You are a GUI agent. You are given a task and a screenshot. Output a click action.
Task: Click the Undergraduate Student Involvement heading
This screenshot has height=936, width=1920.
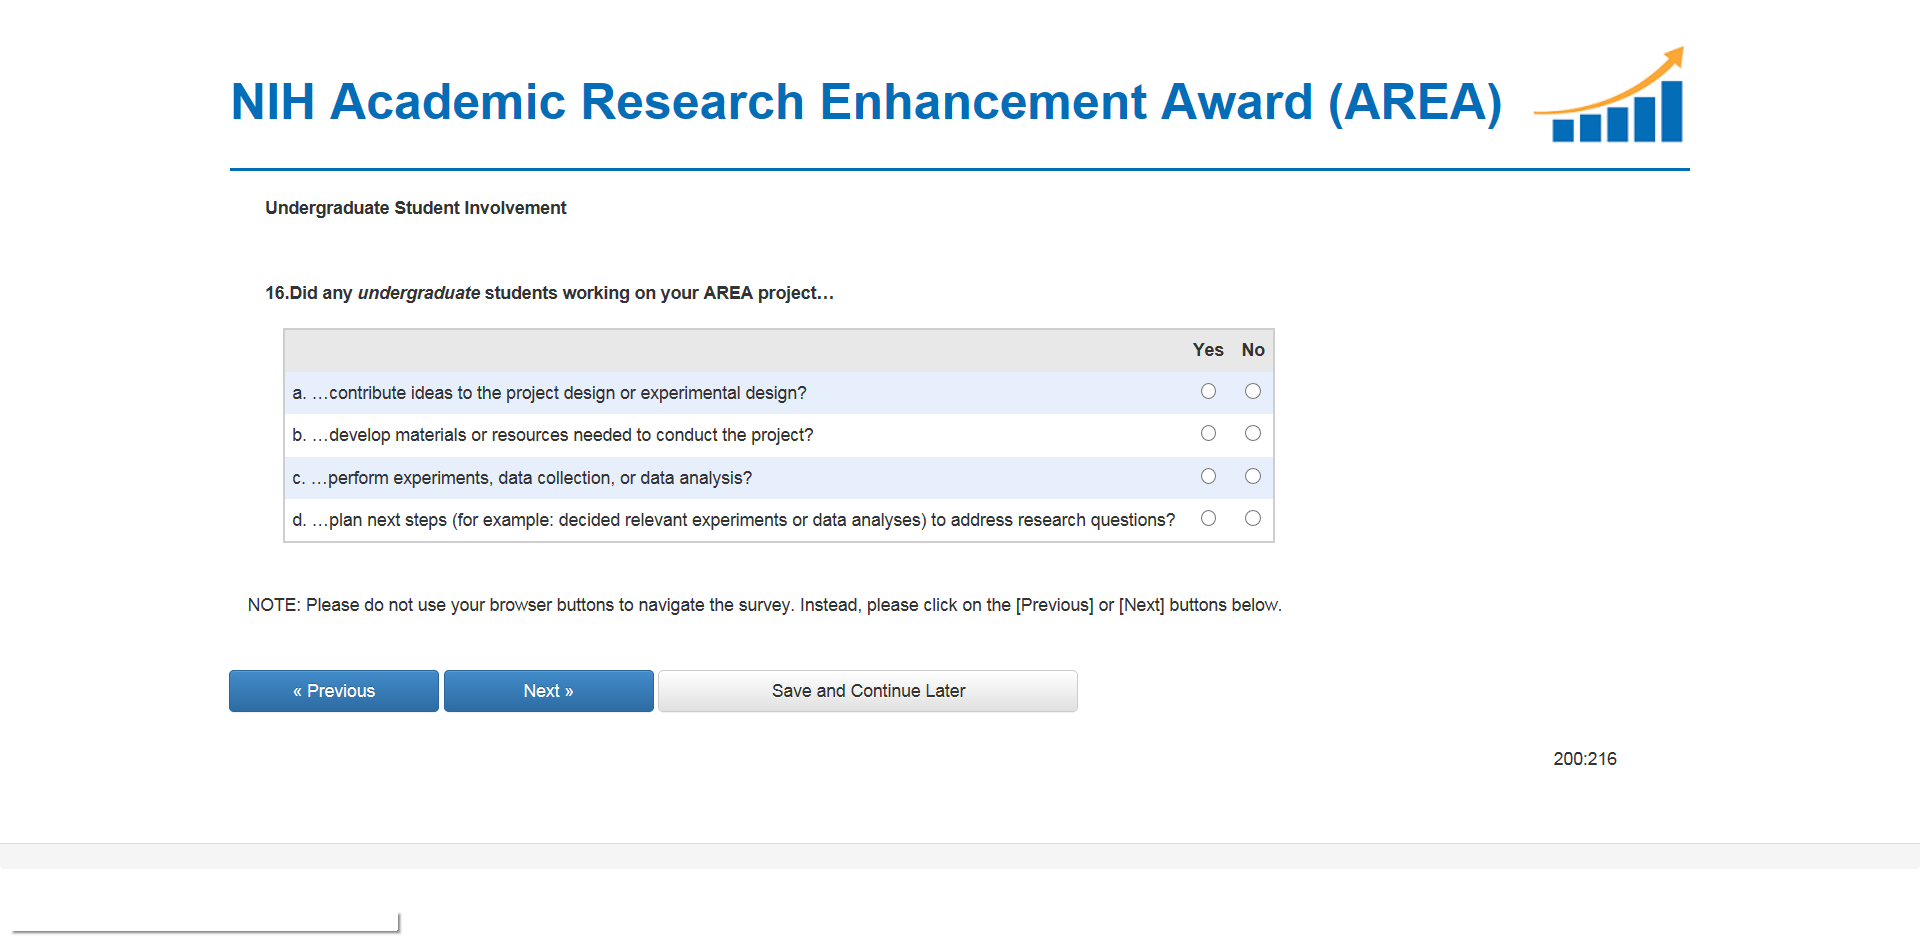[x=415, y=208]
